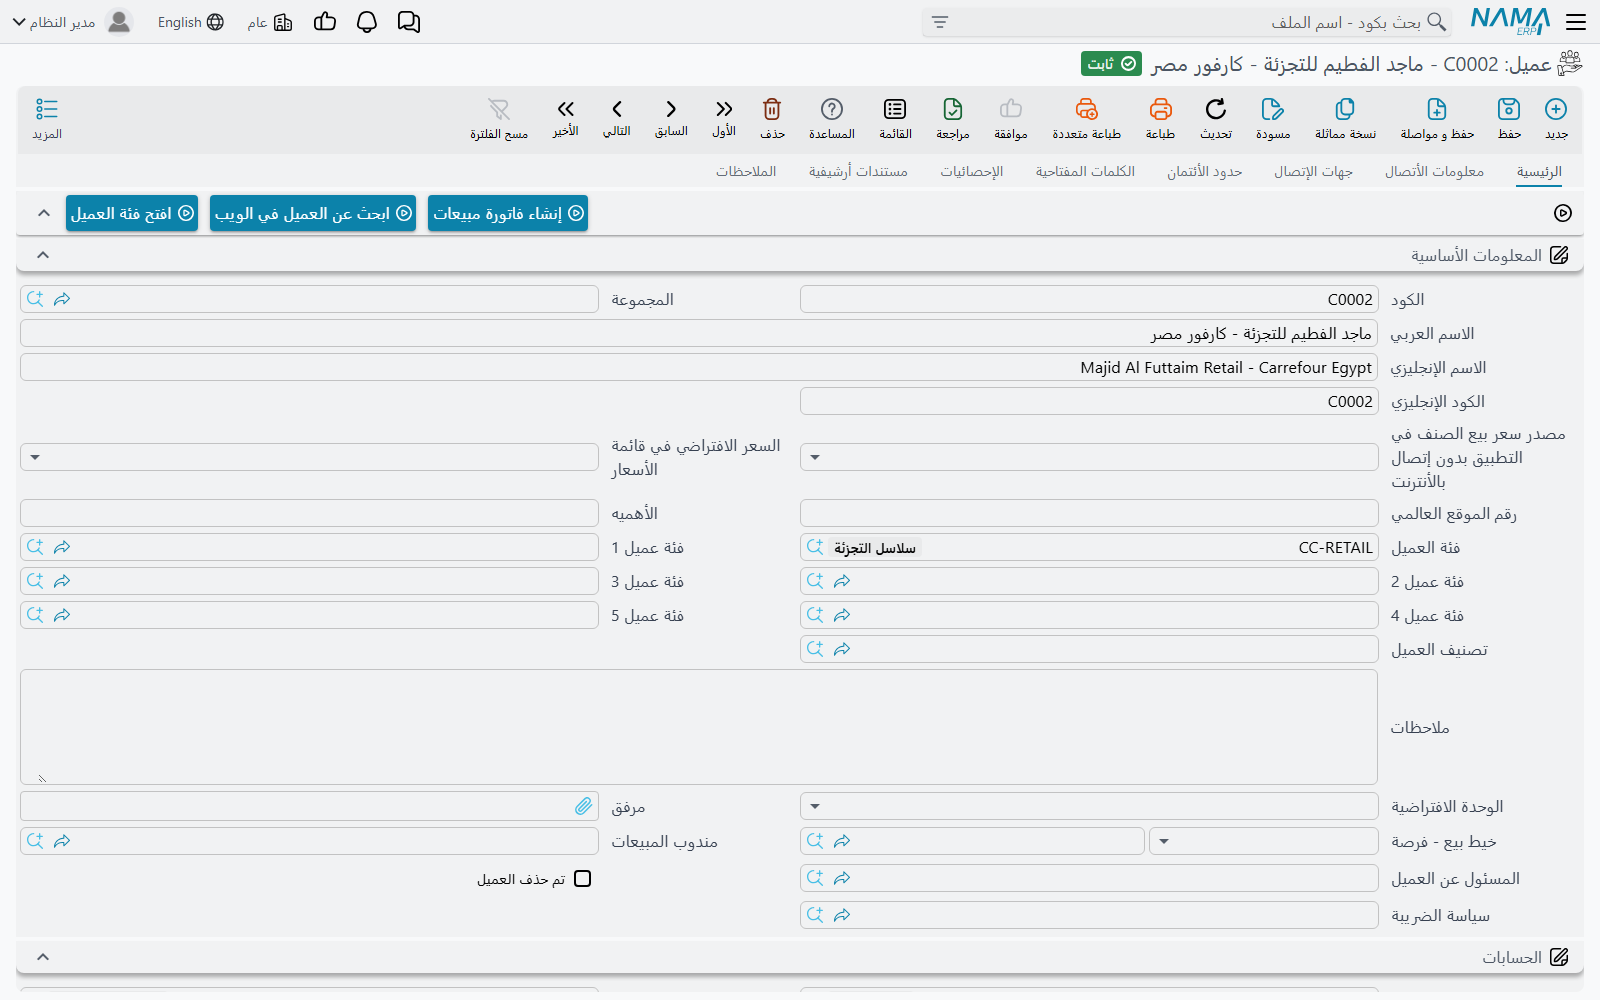The height and width of the screenshot is (1000, 1600).
Task: Click the حذف (Delete) trash icon
Action: (772, 109)
